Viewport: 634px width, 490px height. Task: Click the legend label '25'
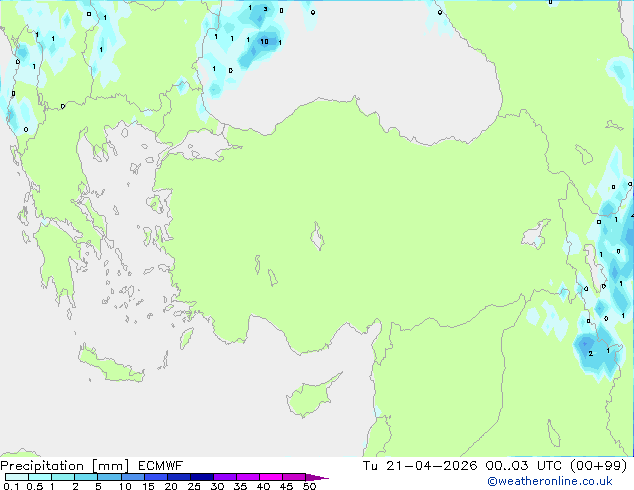pyautogui.click(x=194, y=486)
